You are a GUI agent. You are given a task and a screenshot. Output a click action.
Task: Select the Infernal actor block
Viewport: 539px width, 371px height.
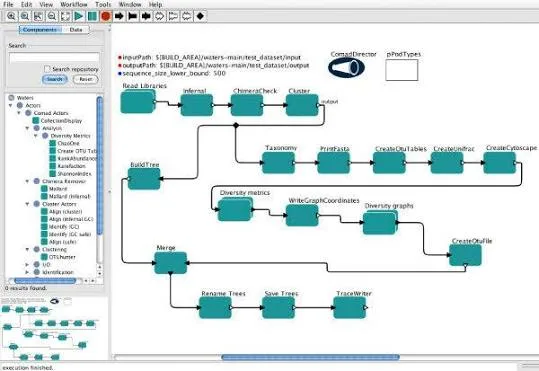tap(197, 105)
